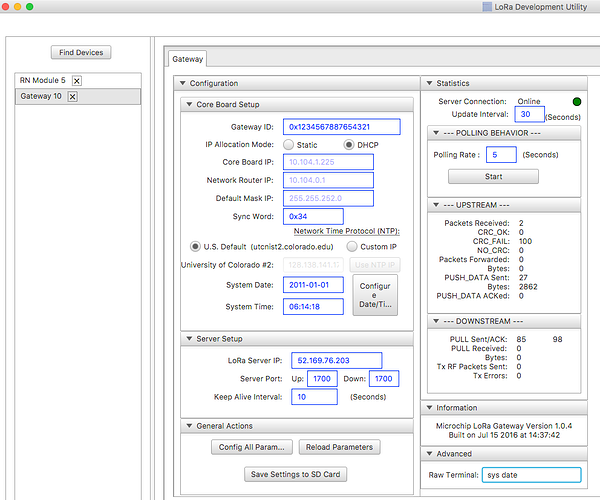Select DHCP IP allocation mode

(x=349, y=145)
